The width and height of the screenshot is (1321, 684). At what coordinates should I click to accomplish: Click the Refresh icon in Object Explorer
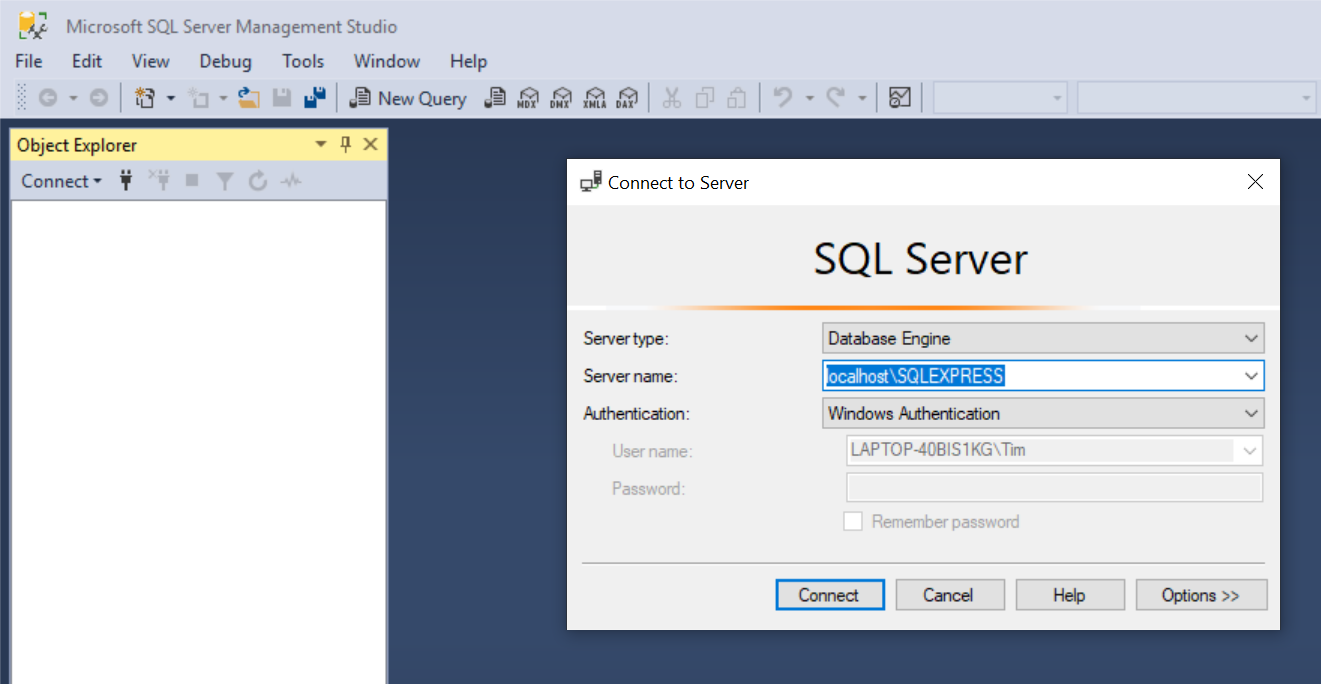point(258,181)
